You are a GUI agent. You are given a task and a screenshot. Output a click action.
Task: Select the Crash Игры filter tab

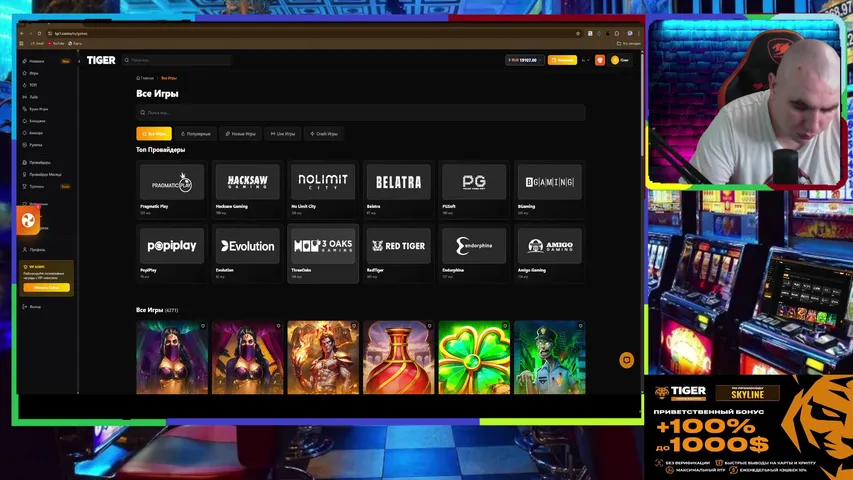pos(324,133)
